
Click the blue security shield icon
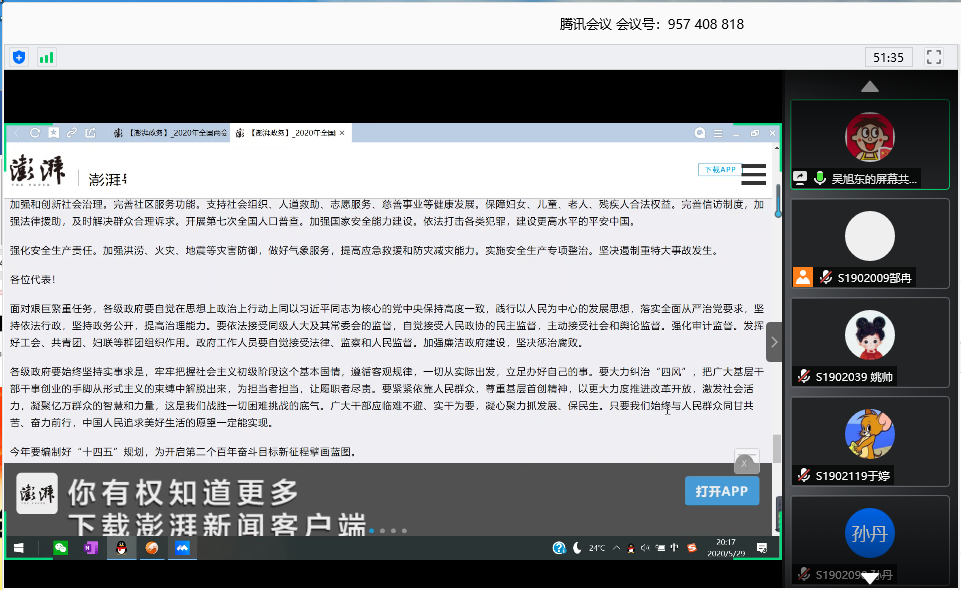pos(19,57)
